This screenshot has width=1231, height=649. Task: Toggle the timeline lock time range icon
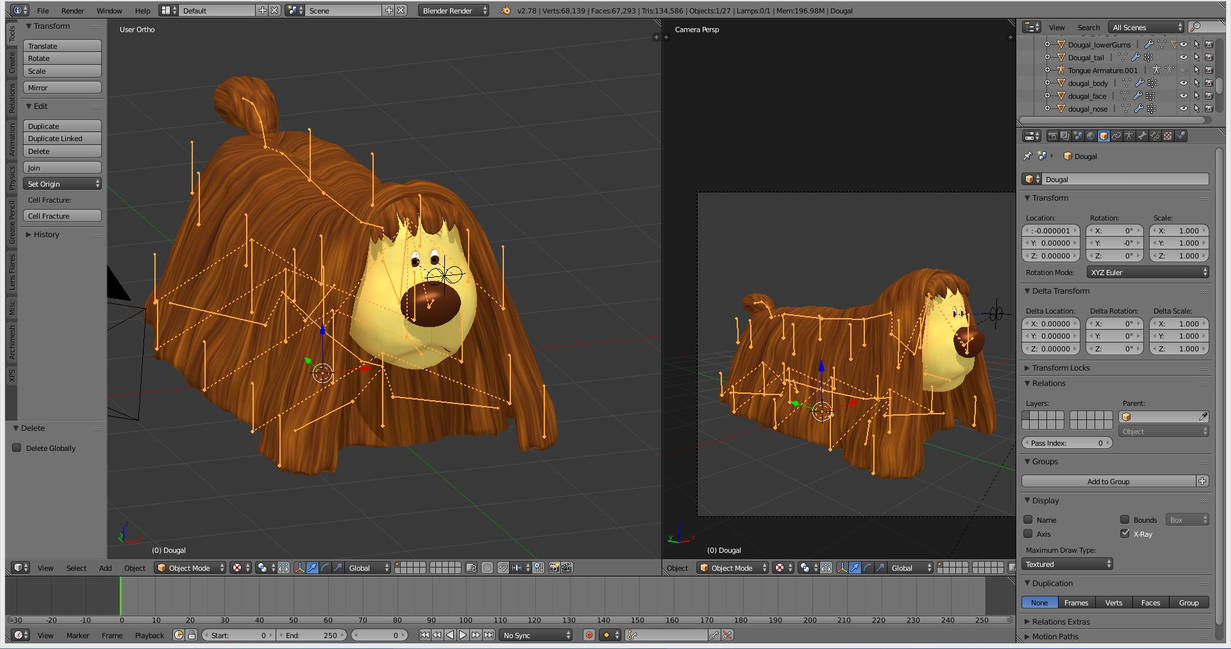[x=192, y=635]
